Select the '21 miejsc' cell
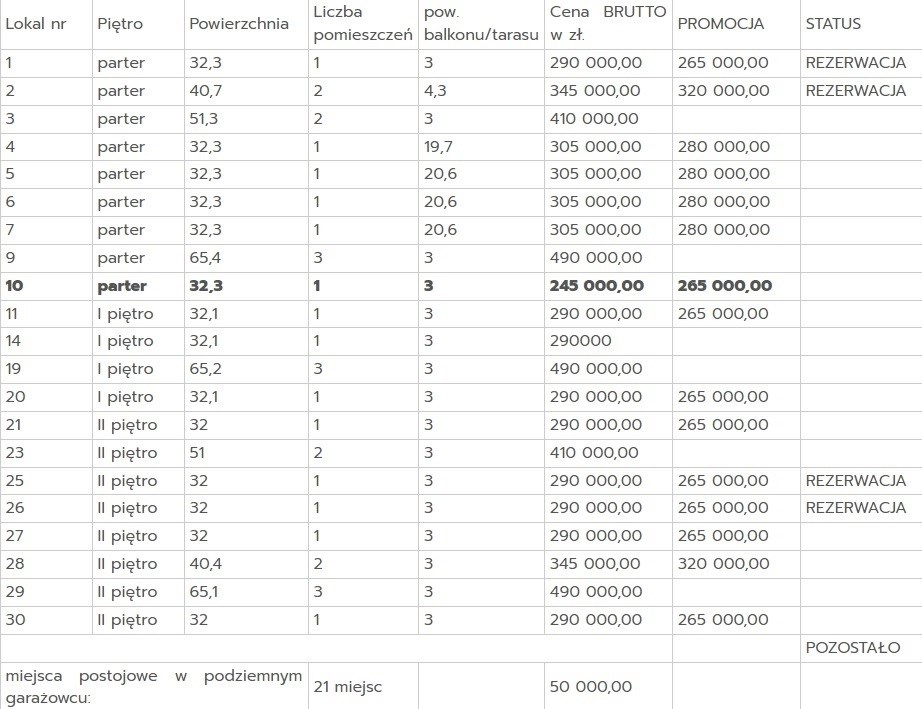This screenshot has height=709, width=922. 347,687
